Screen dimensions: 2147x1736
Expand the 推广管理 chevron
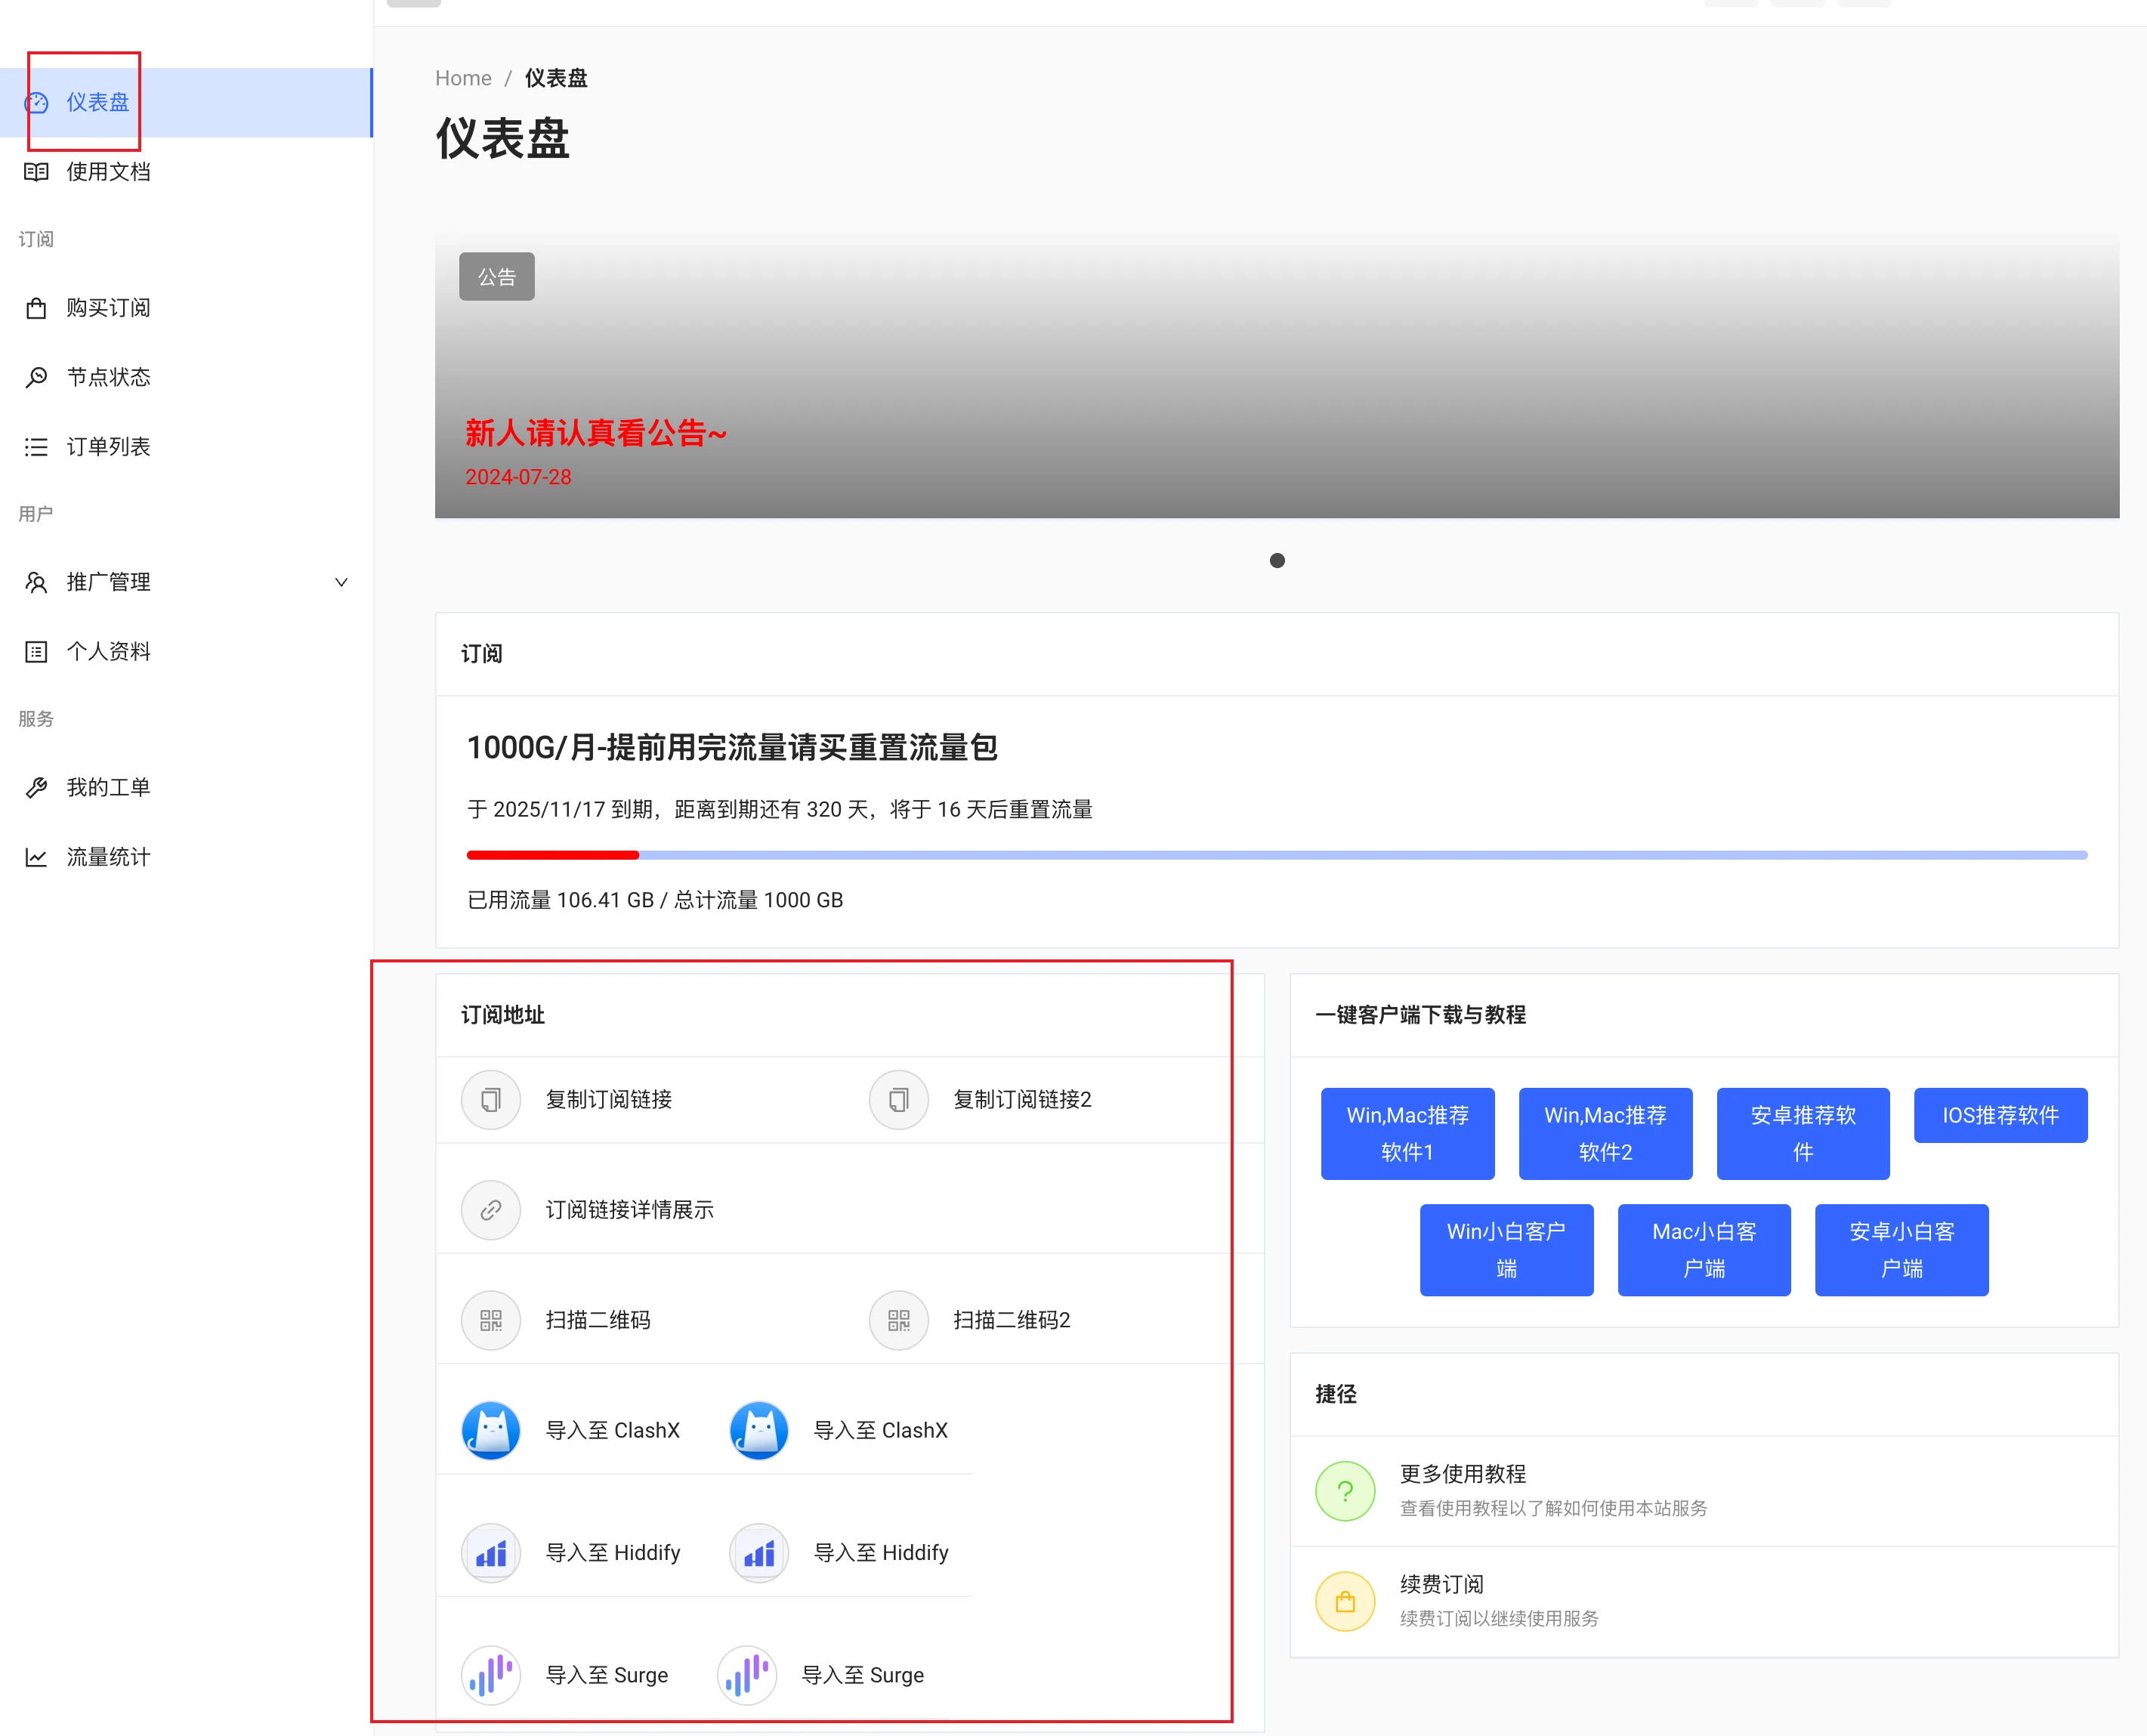[341, 582]
